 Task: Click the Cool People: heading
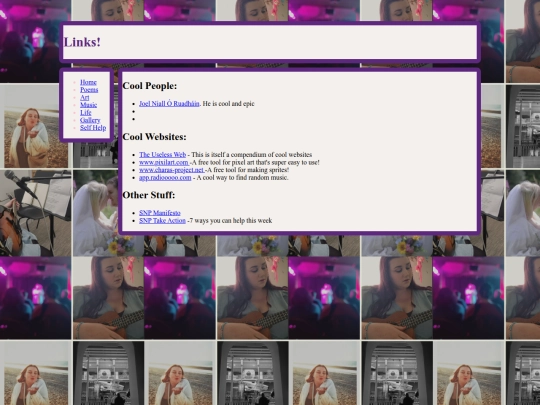point(149,86)
